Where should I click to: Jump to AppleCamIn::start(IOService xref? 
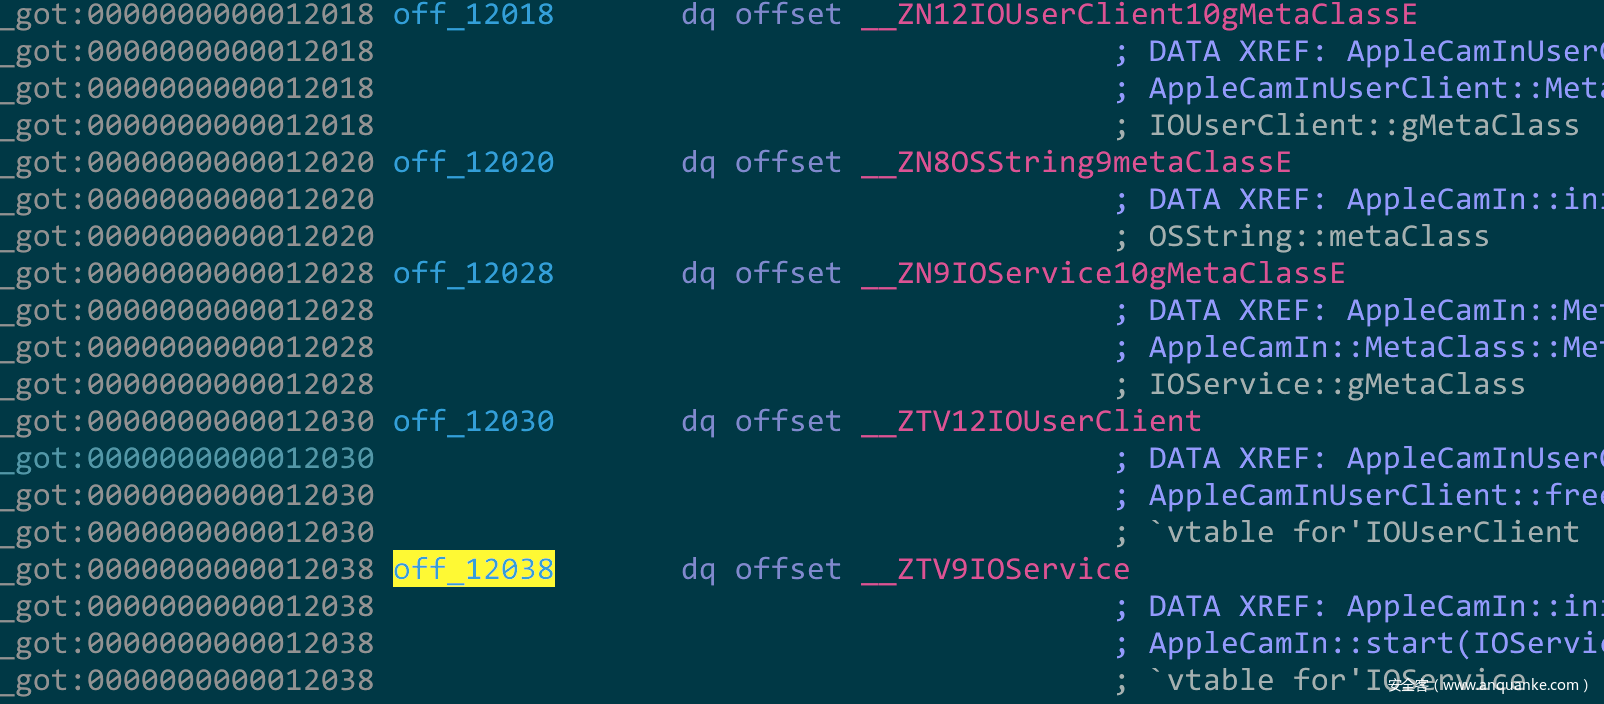(1376, 643)
